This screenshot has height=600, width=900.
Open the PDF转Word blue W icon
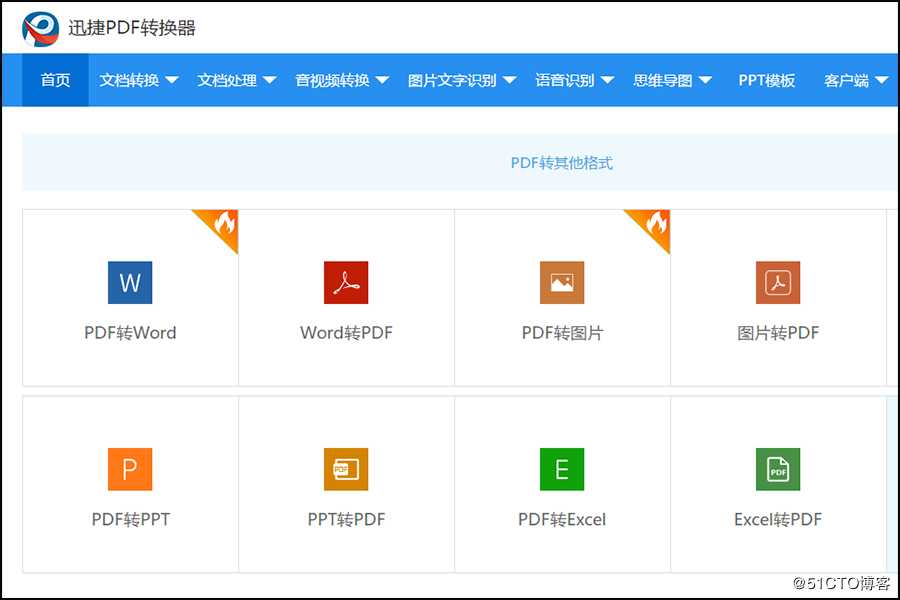click(x=130, y=282)
